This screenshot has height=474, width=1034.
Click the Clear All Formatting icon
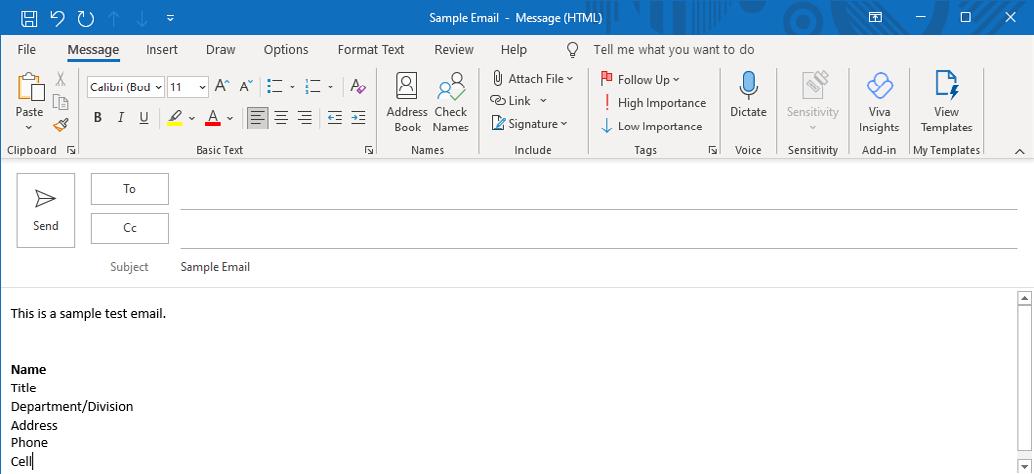tap(358, 87)
